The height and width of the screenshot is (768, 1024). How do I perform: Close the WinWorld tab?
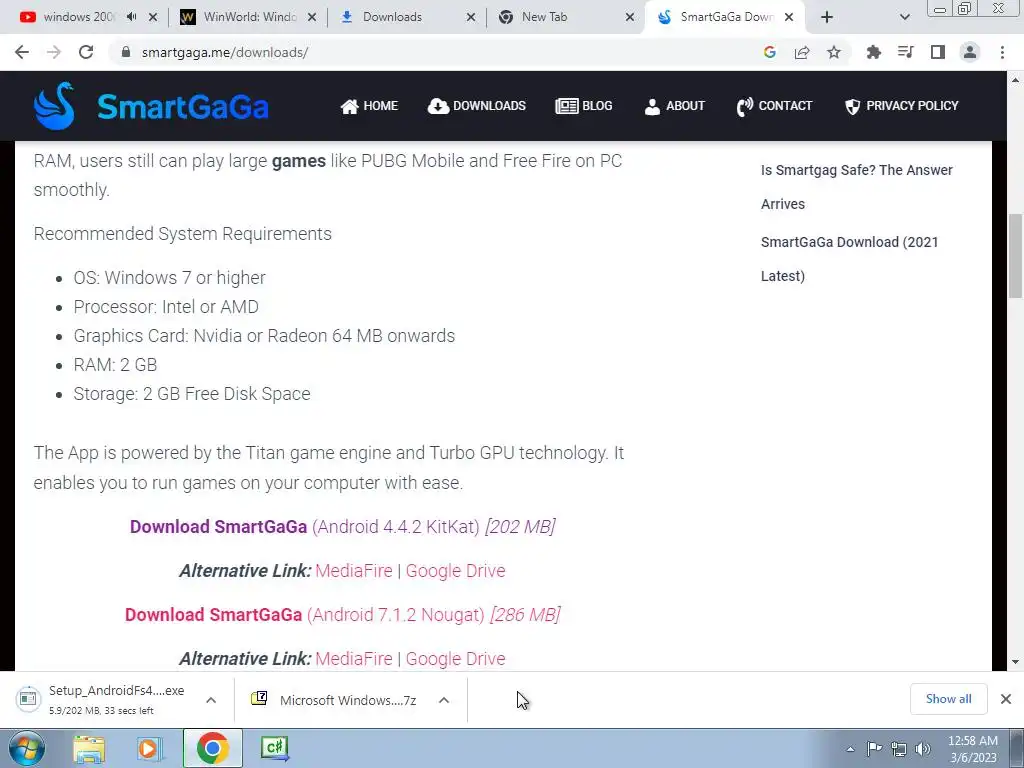click(x=312, y=17)
